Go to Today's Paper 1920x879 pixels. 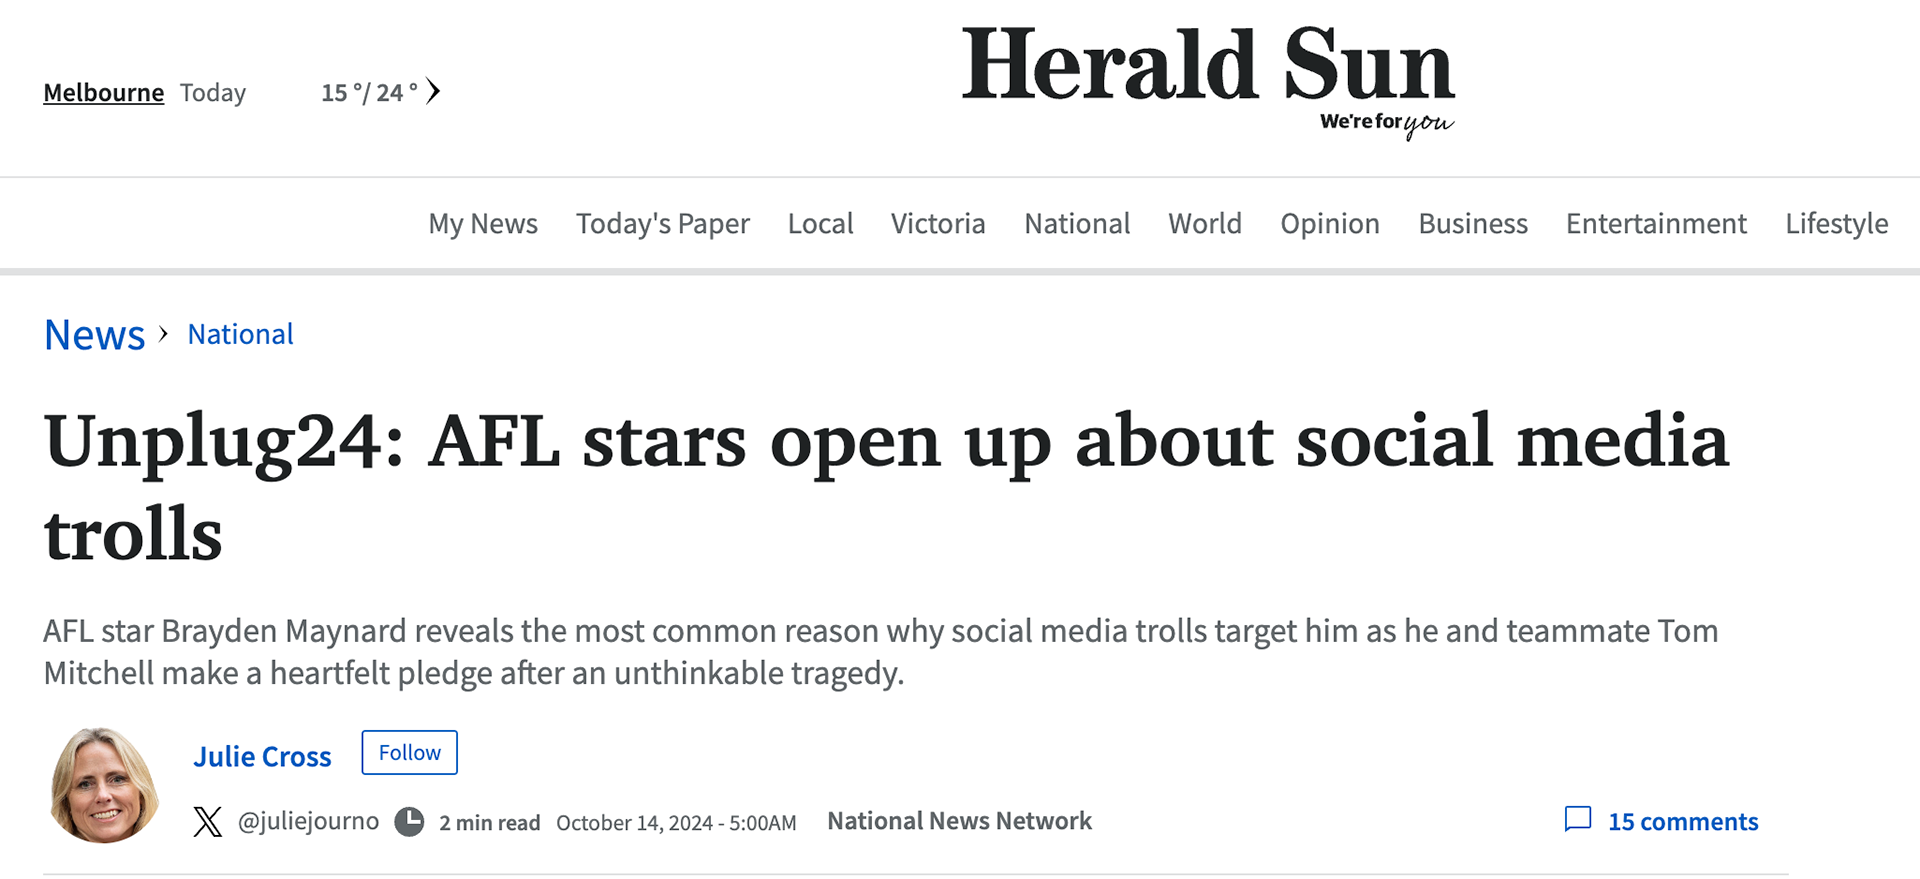[662, 224]
